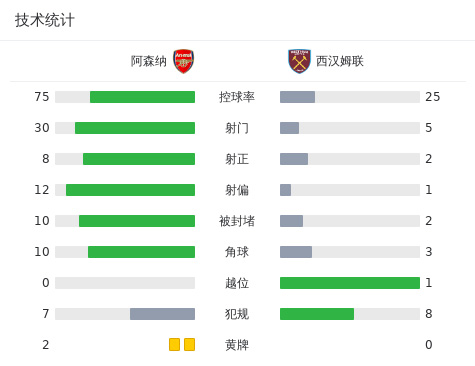Click West Ham's gray possession bar

pos(297,97)
